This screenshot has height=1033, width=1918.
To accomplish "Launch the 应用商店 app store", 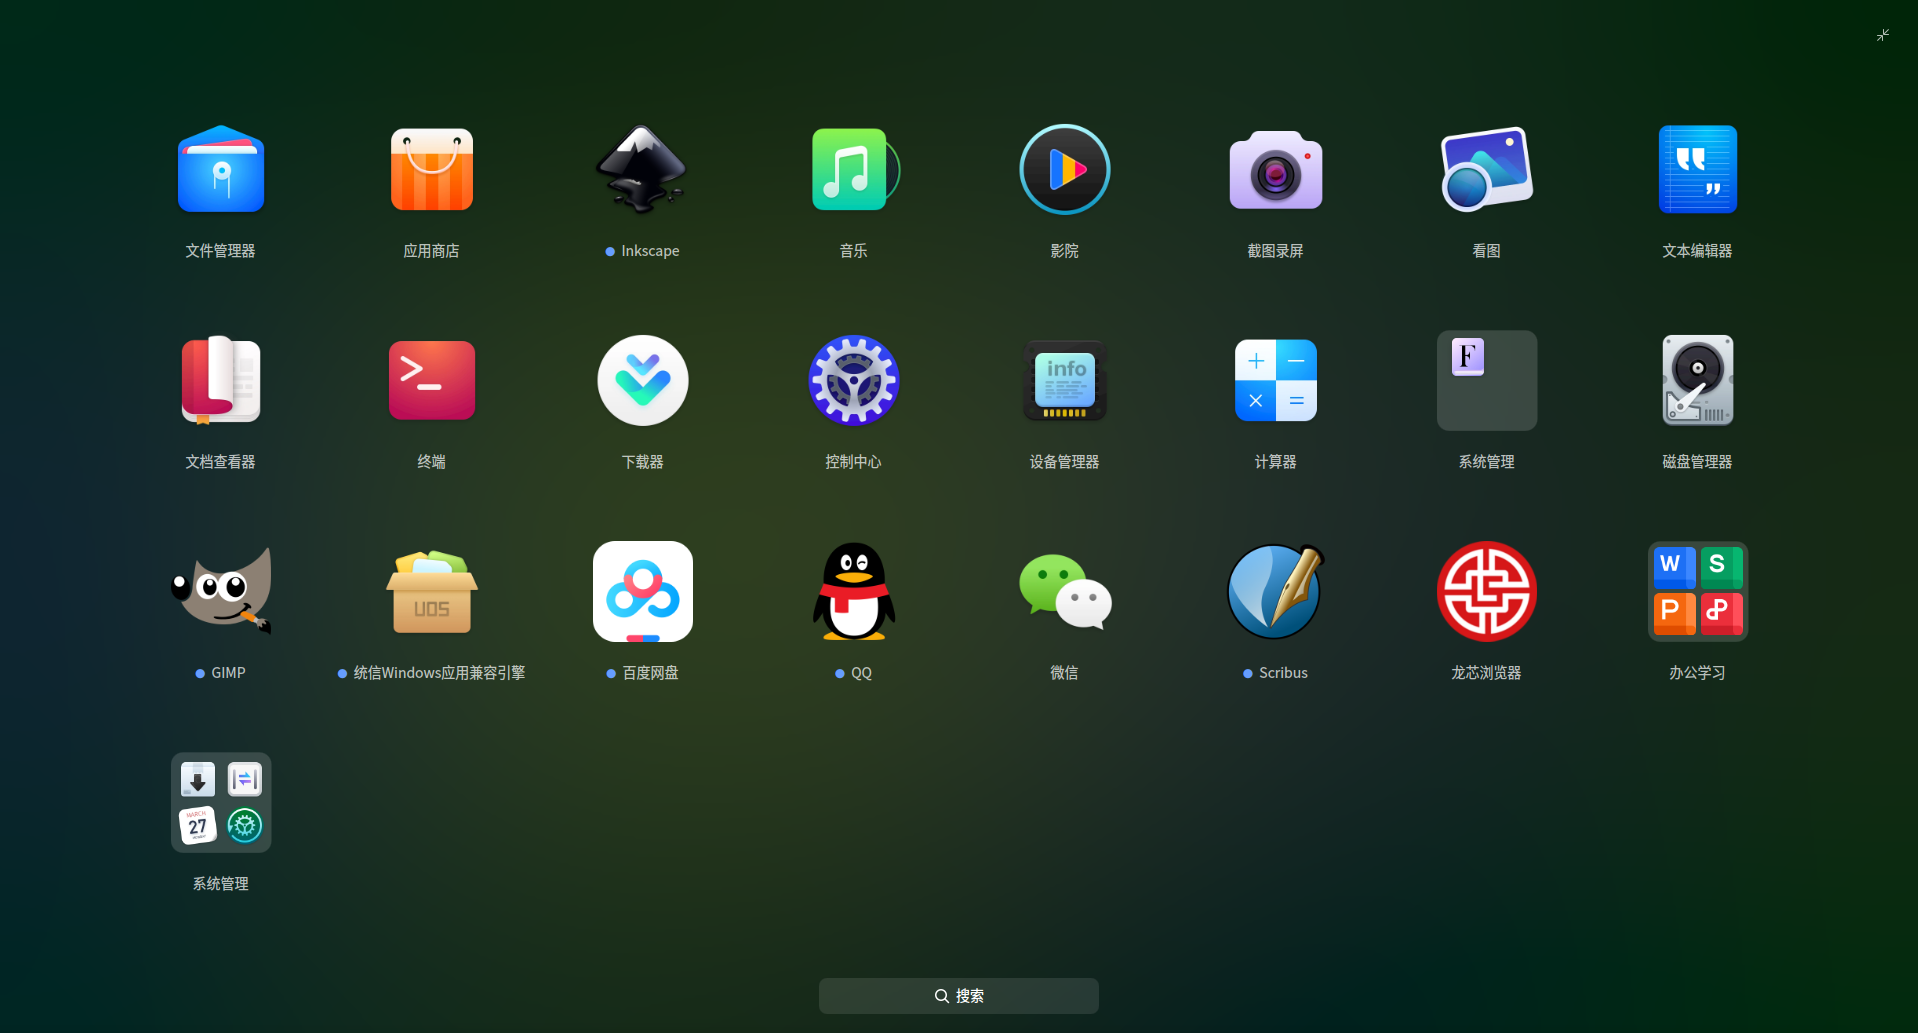I will pos(432,169).
